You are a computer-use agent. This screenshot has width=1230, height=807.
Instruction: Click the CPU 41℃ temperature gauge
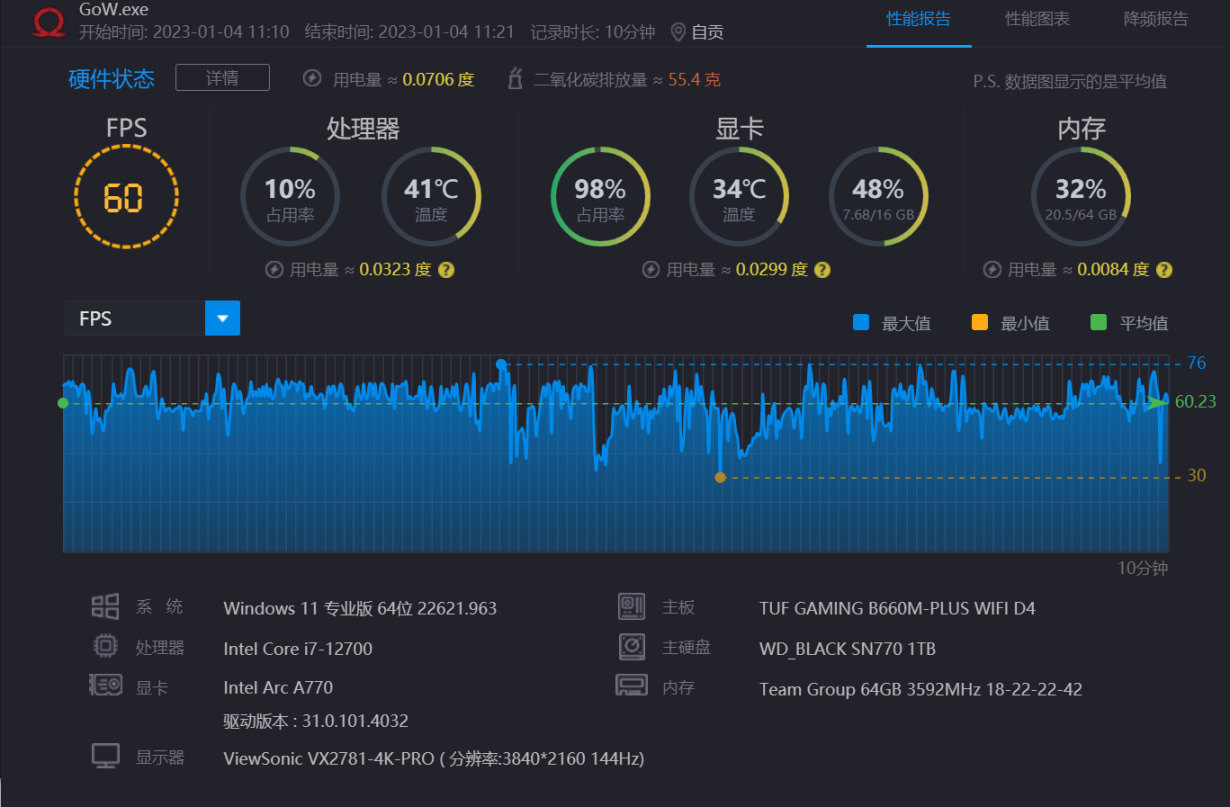tap(431, 197)
